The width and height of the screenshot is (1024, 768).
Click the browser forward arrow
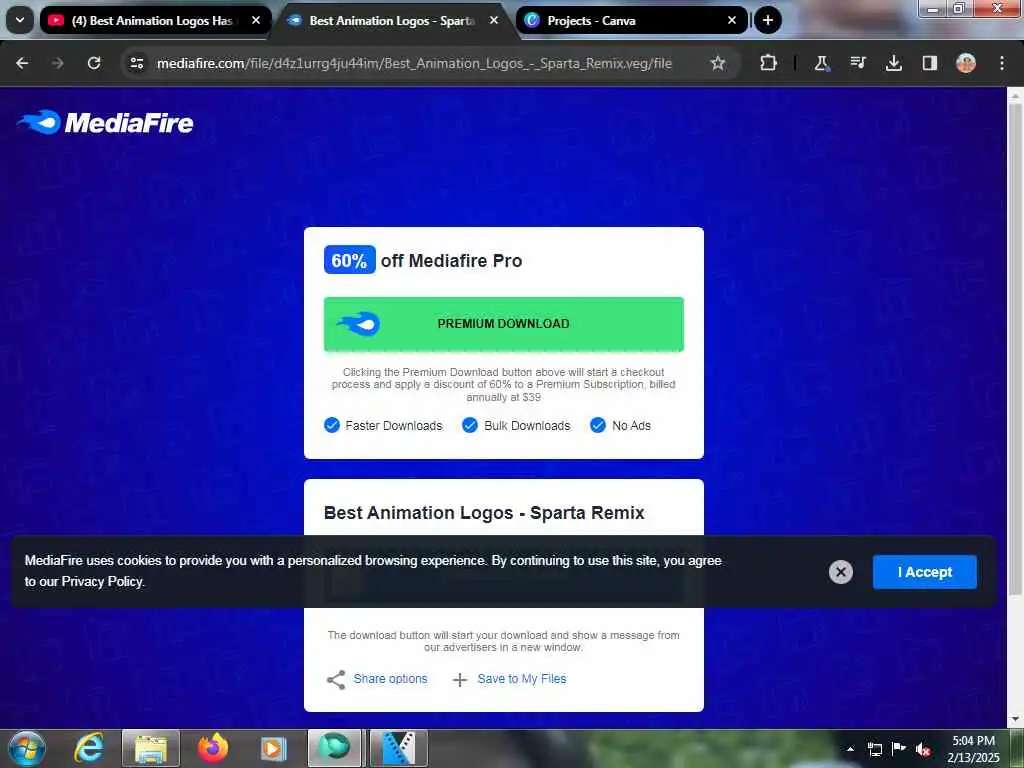point(57,63)
